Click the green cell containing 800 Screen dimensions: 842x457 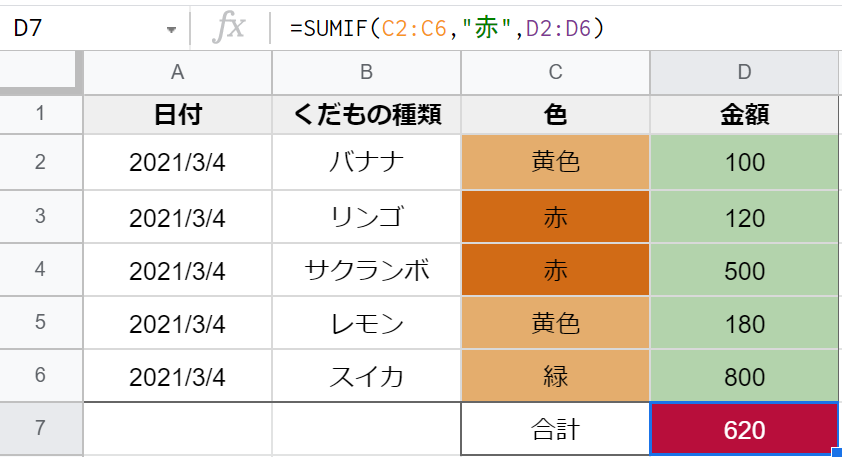coord(744,377)
